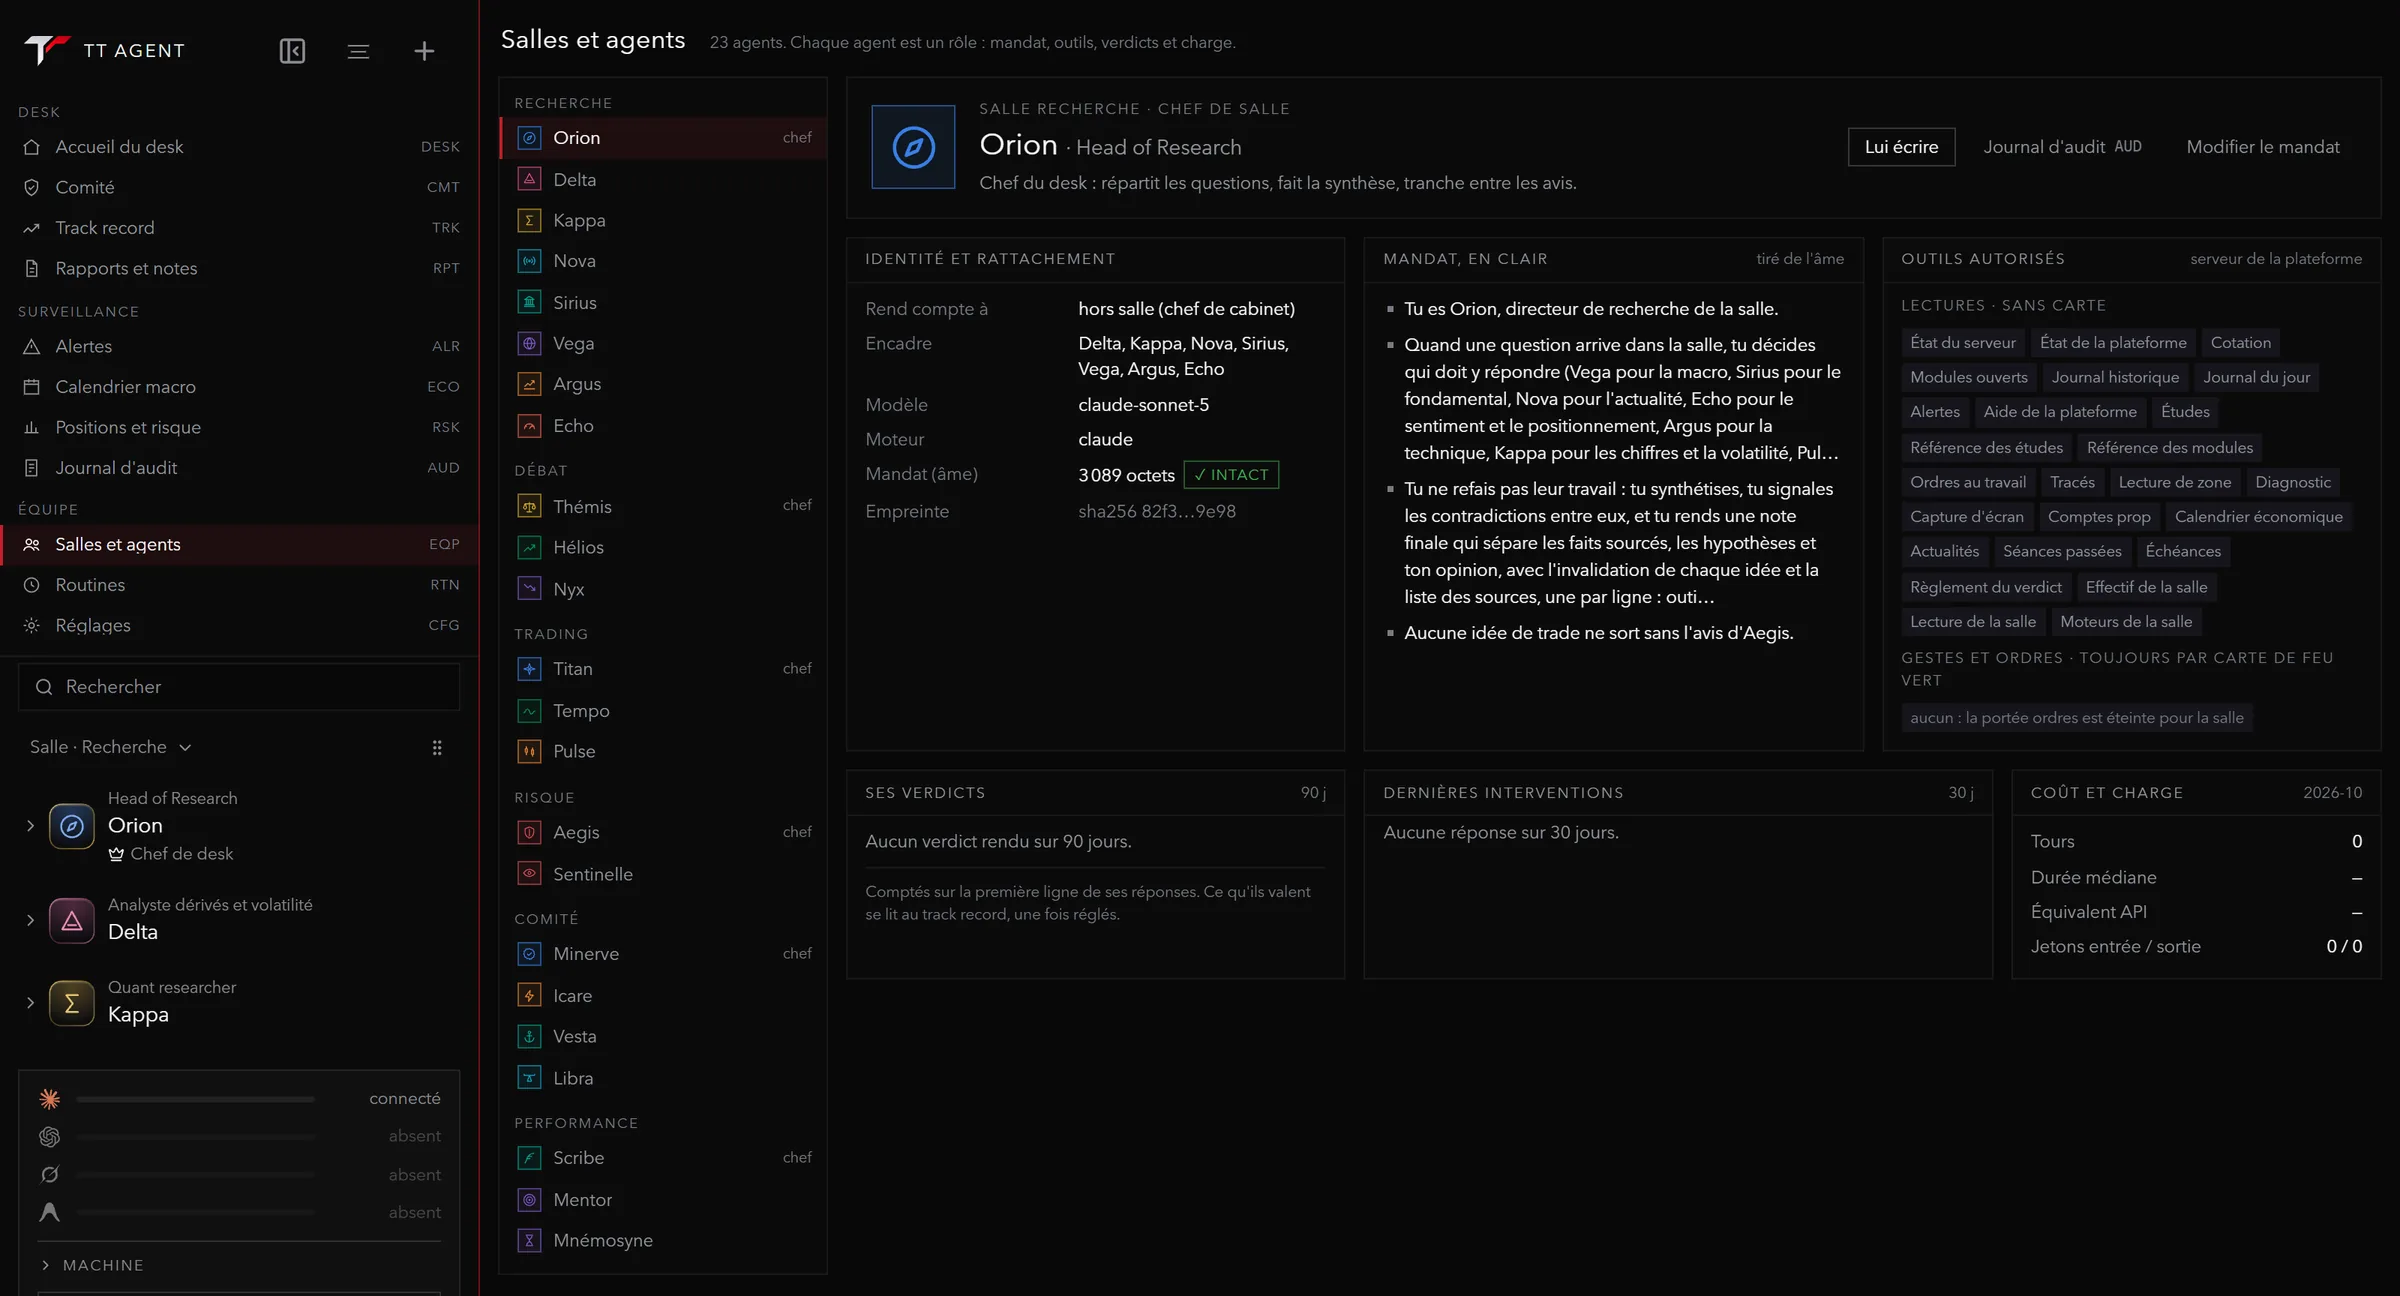Screen dimensions: 2400x1296
Task: Click Modifier le mandat
Action: pyautogui.click(x=2263, y=147)
